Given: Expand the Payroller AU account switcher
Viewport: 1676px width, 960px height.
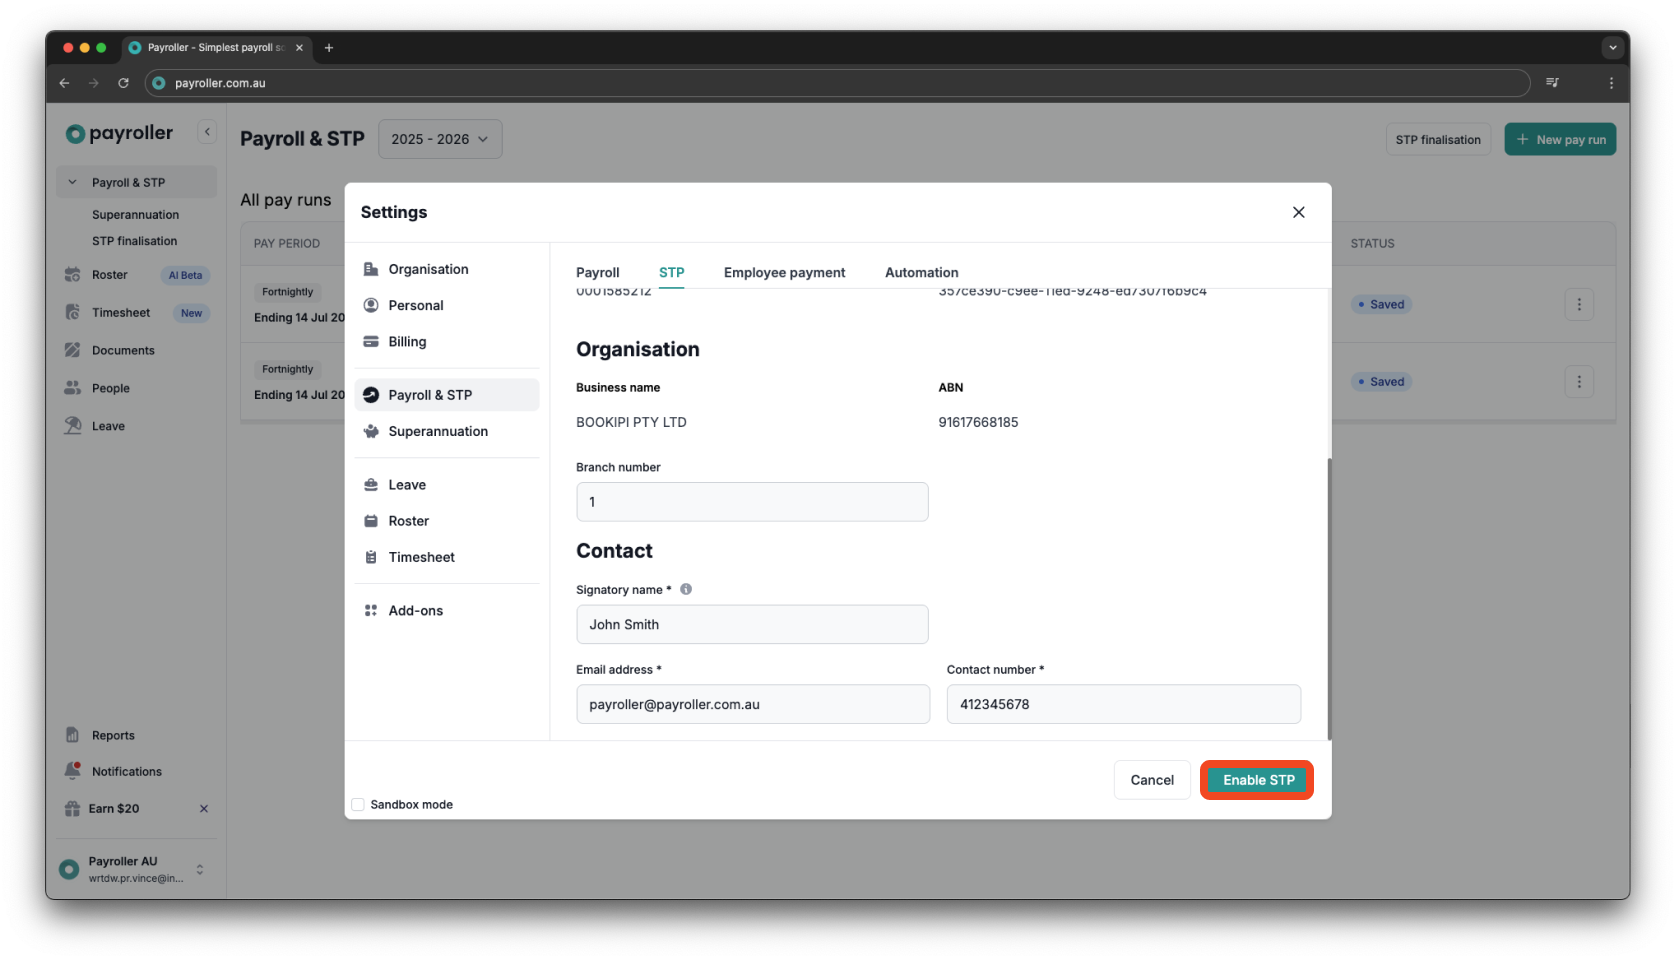Looking at the screenshot, I should [x=200, y=869].
